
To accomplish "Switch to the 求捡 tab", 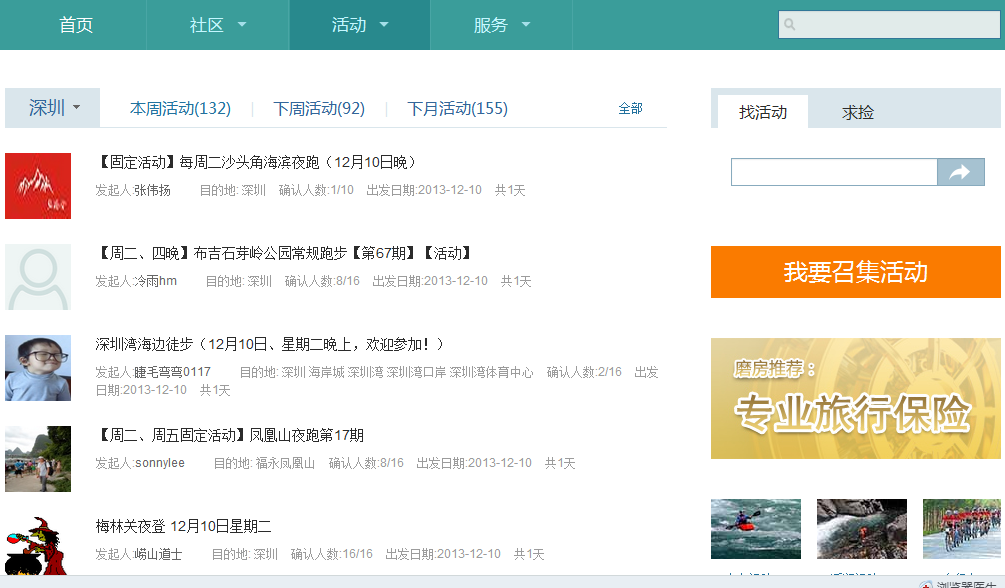I will click(x=858, y=112).
